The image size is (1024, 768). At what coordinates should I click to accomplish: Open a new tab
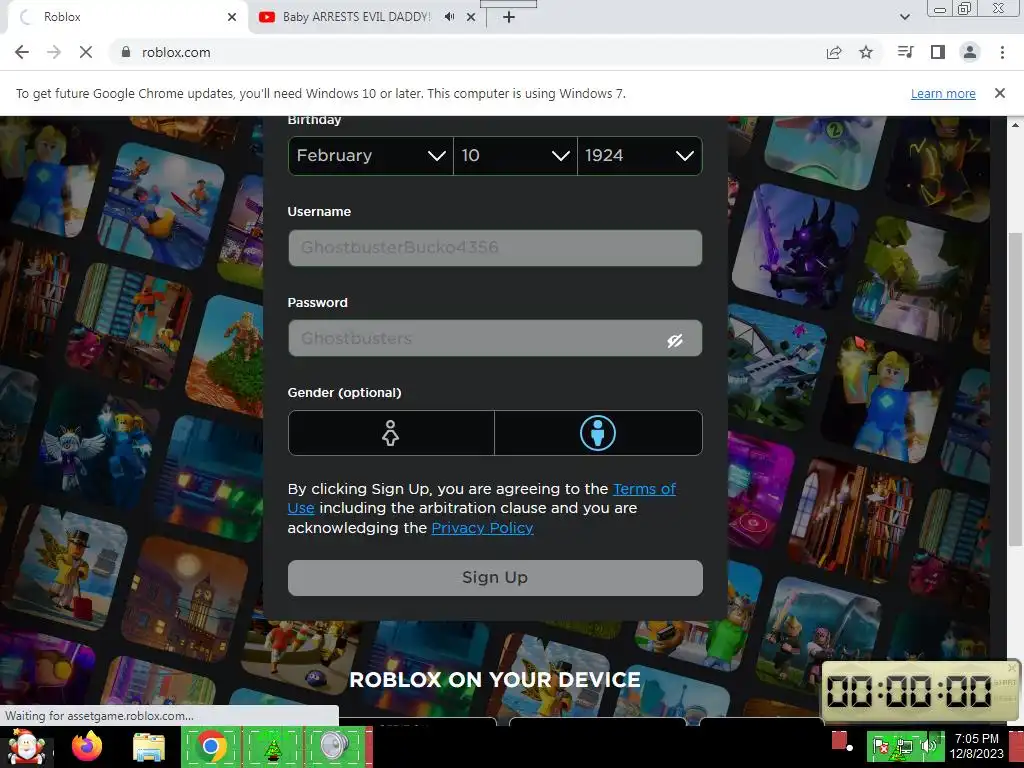[509, 17]
